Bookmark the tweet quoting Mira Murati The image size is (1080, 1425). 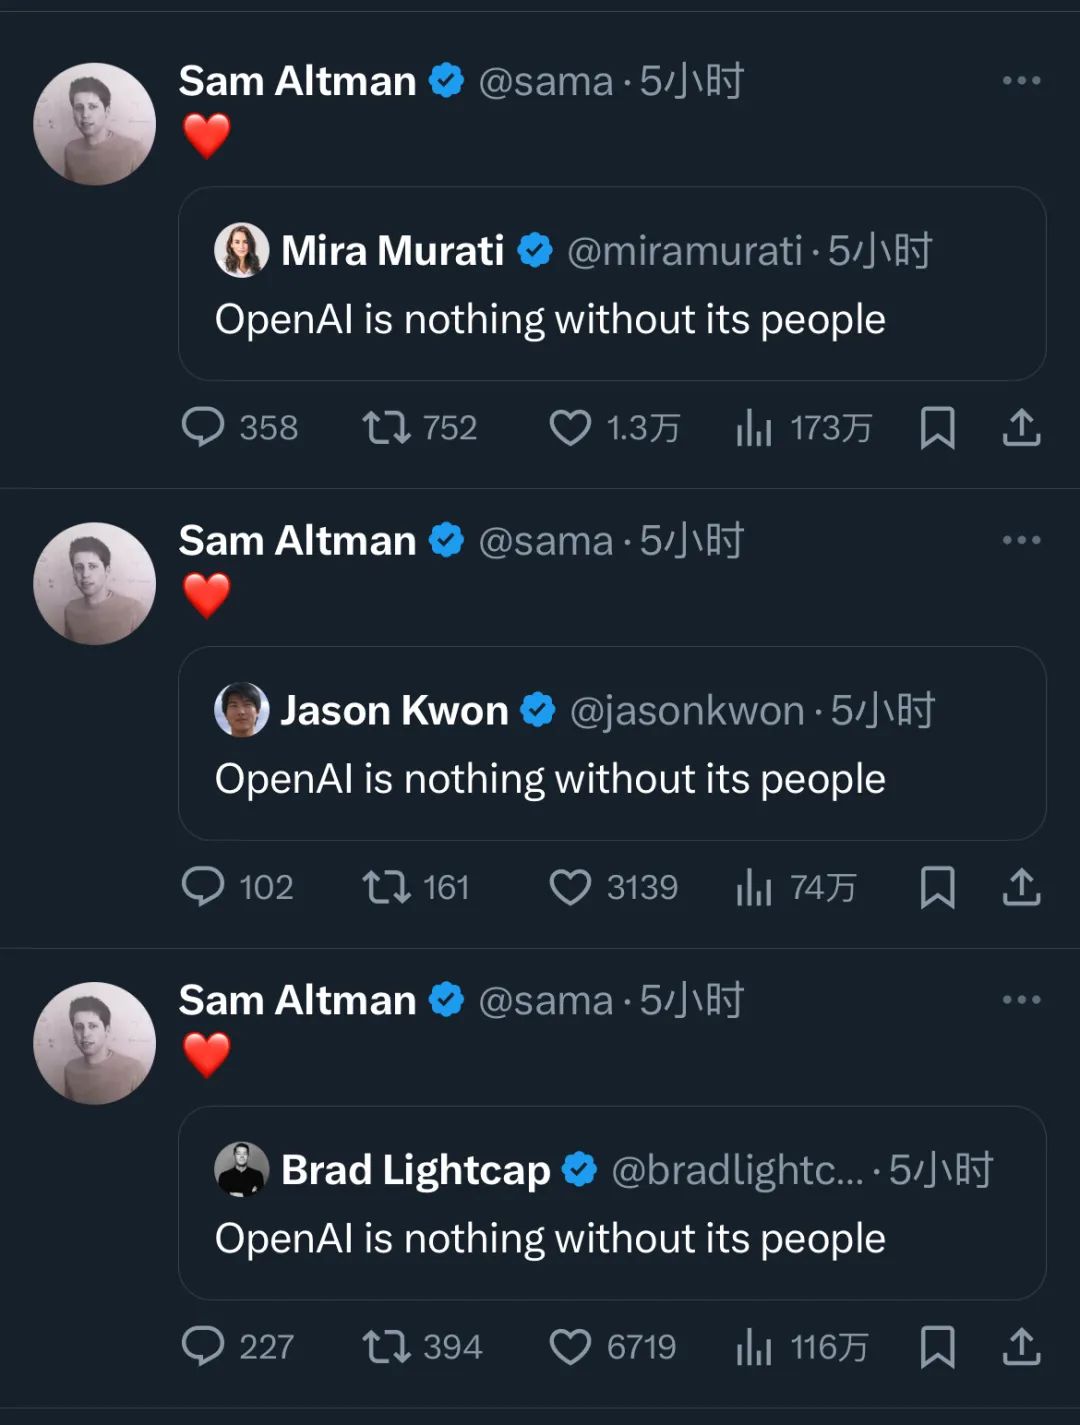click(x=937, y=428)
